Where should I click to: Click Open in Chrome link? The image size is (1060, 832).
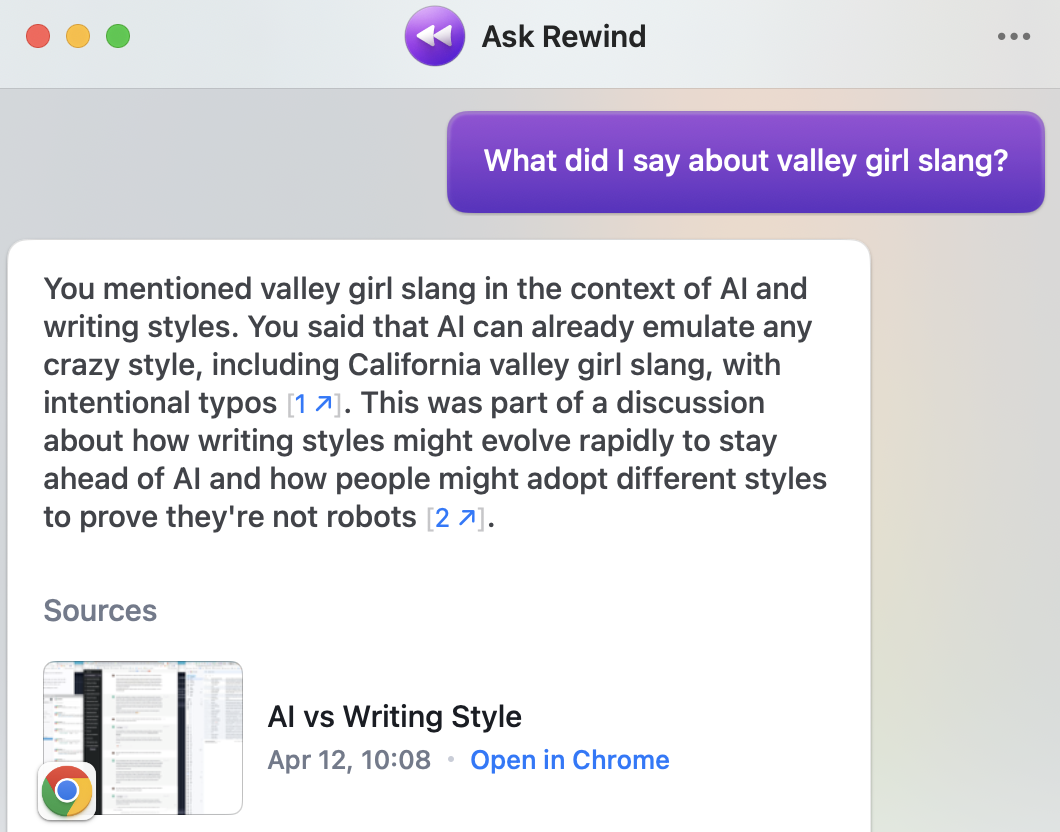pyautogui.click(x=569, y=760)
